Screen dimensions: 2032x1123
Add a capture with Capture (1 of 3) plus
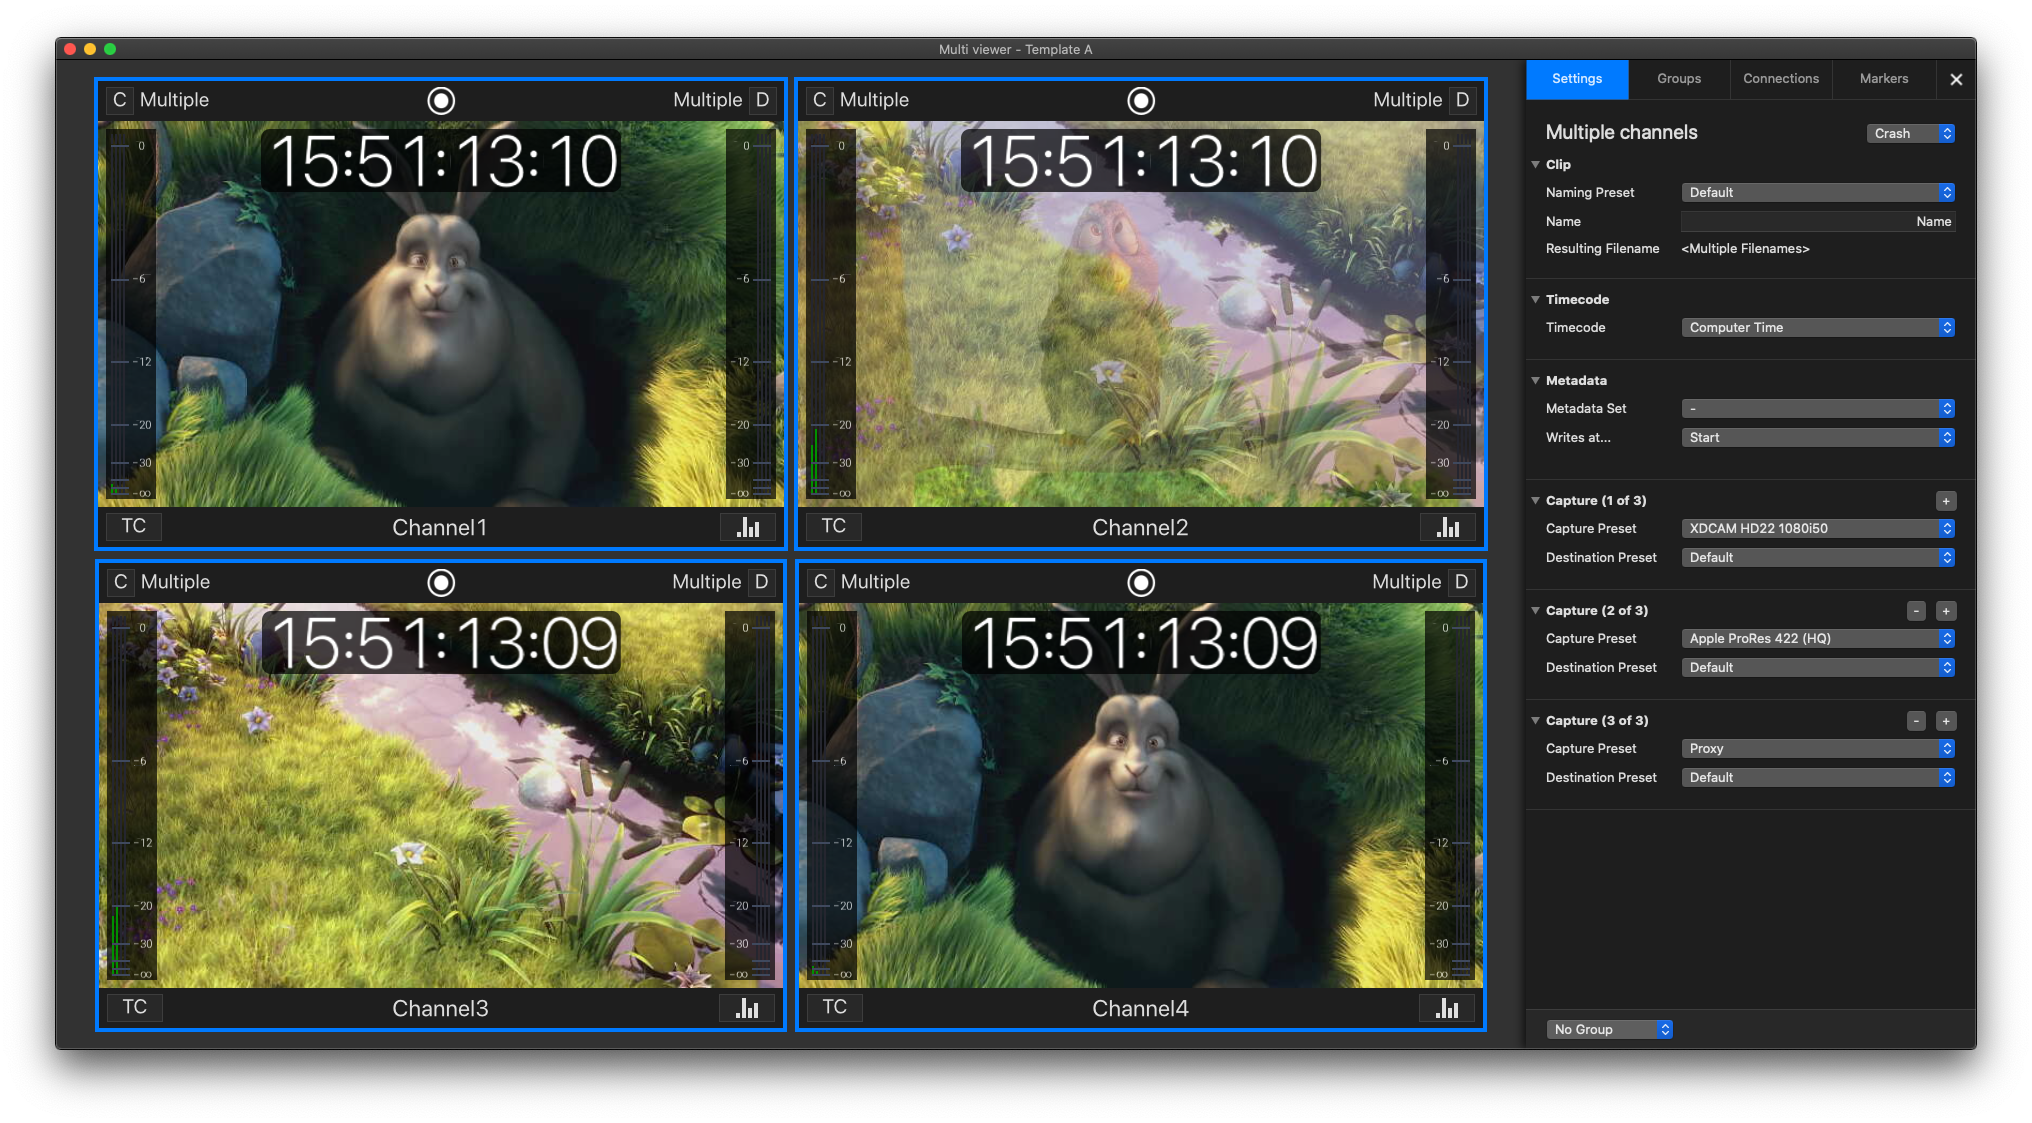[x=1946, y=501]
